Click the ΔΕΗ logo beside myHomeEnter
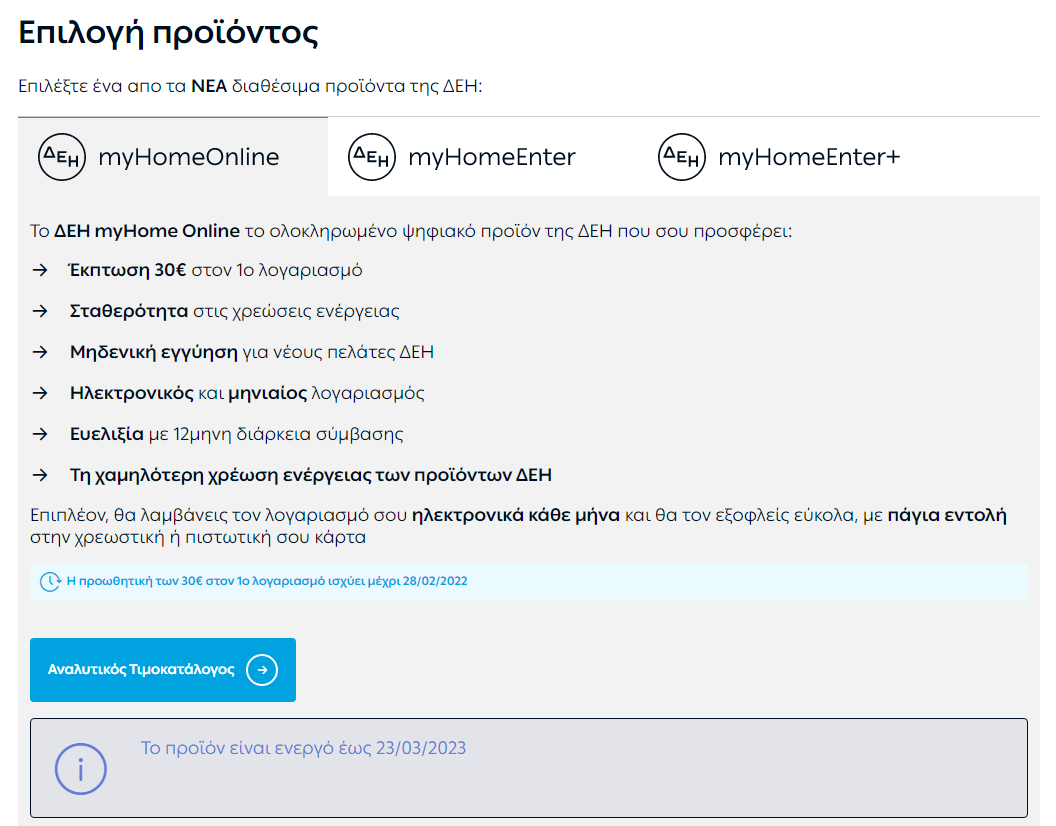1056x826 pixels. point(372,157)
